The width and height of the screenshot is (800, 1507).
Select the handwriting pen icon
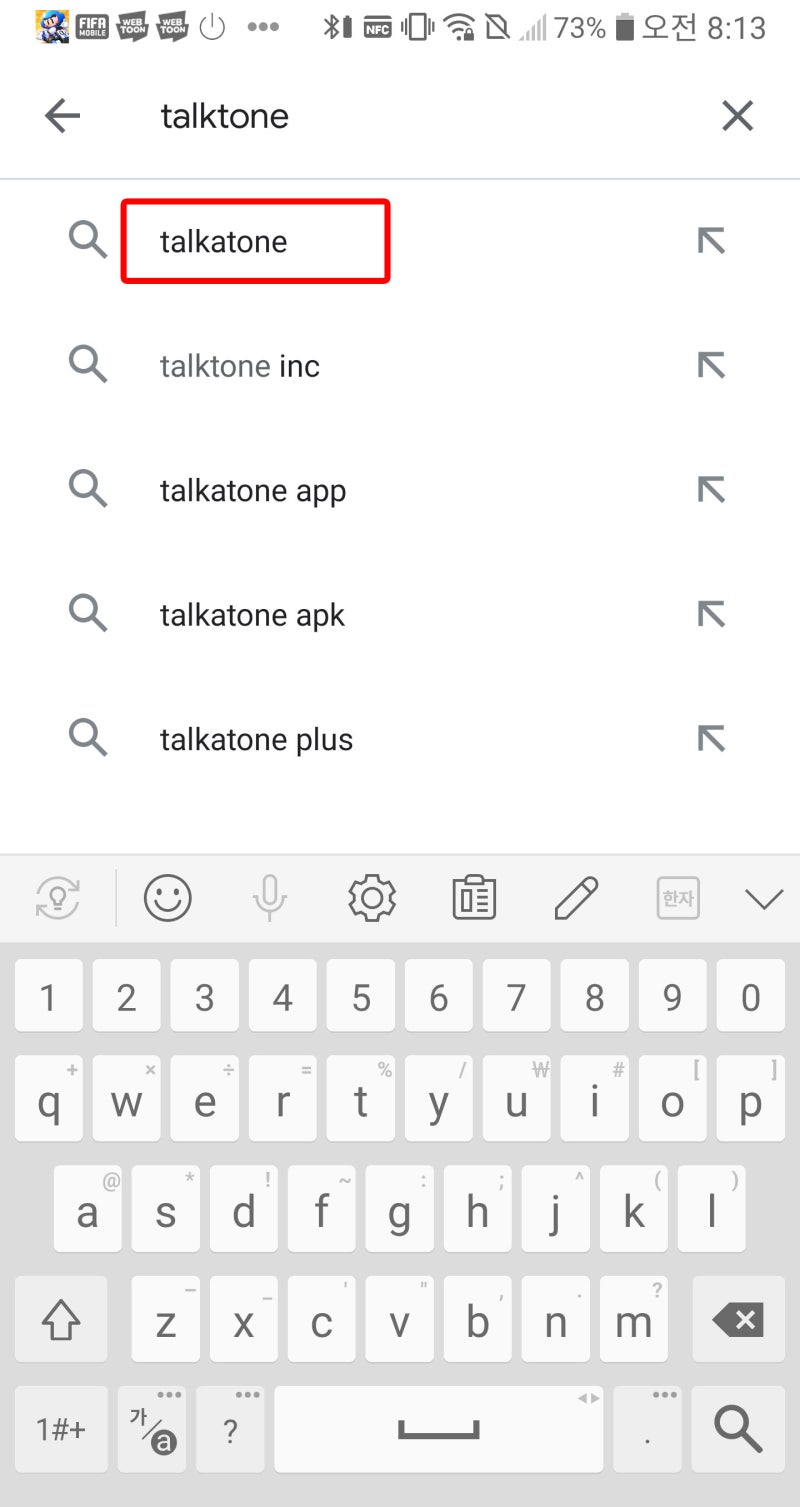coord(575,897)
